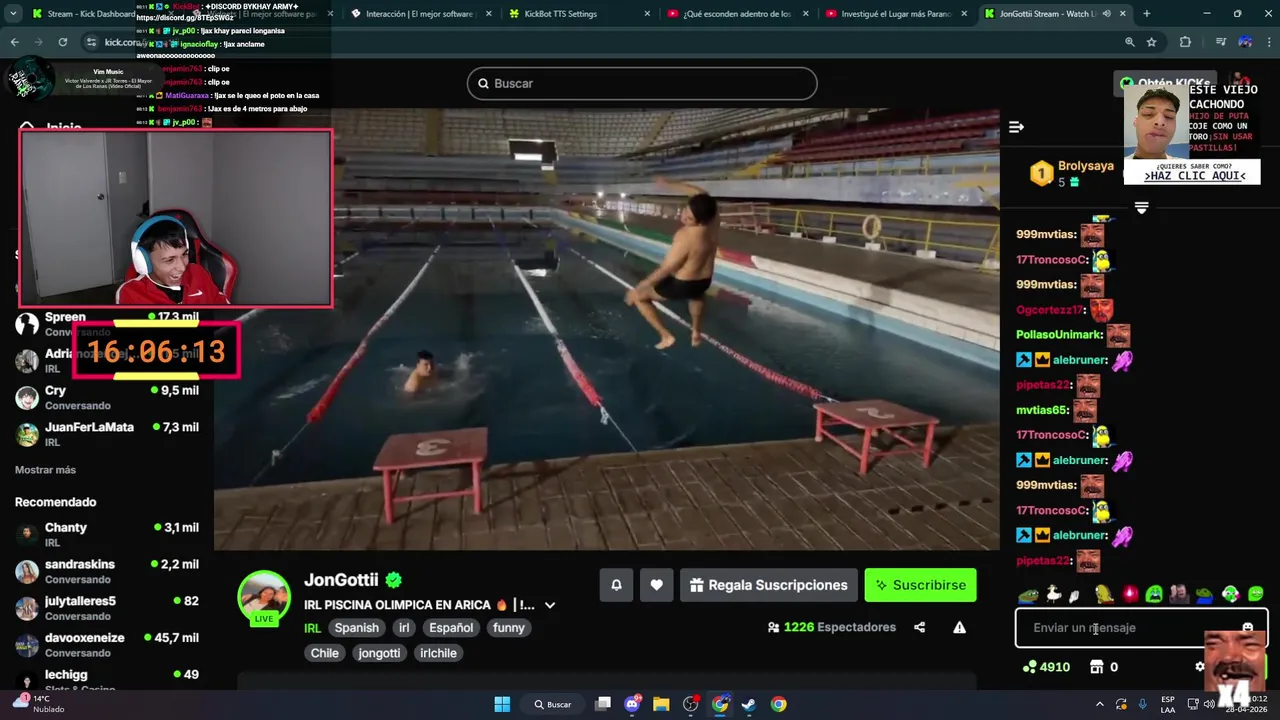Click the Spanish tag chip
The height and width of the screenshot is (720, 1280).
click(x=357, y=628)
